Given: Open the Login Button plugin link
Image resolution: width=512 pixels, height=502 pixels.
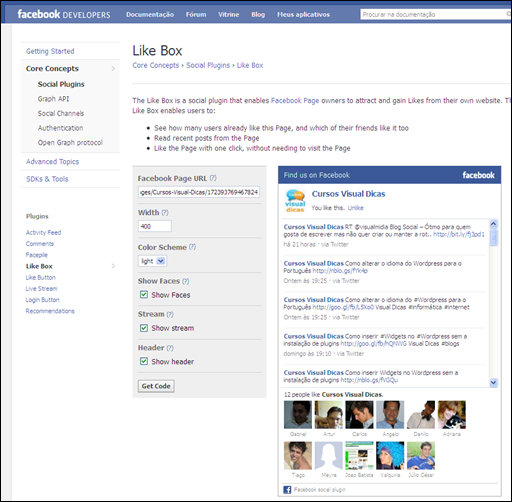Looking at the screenshot, I should click(42, 300).
